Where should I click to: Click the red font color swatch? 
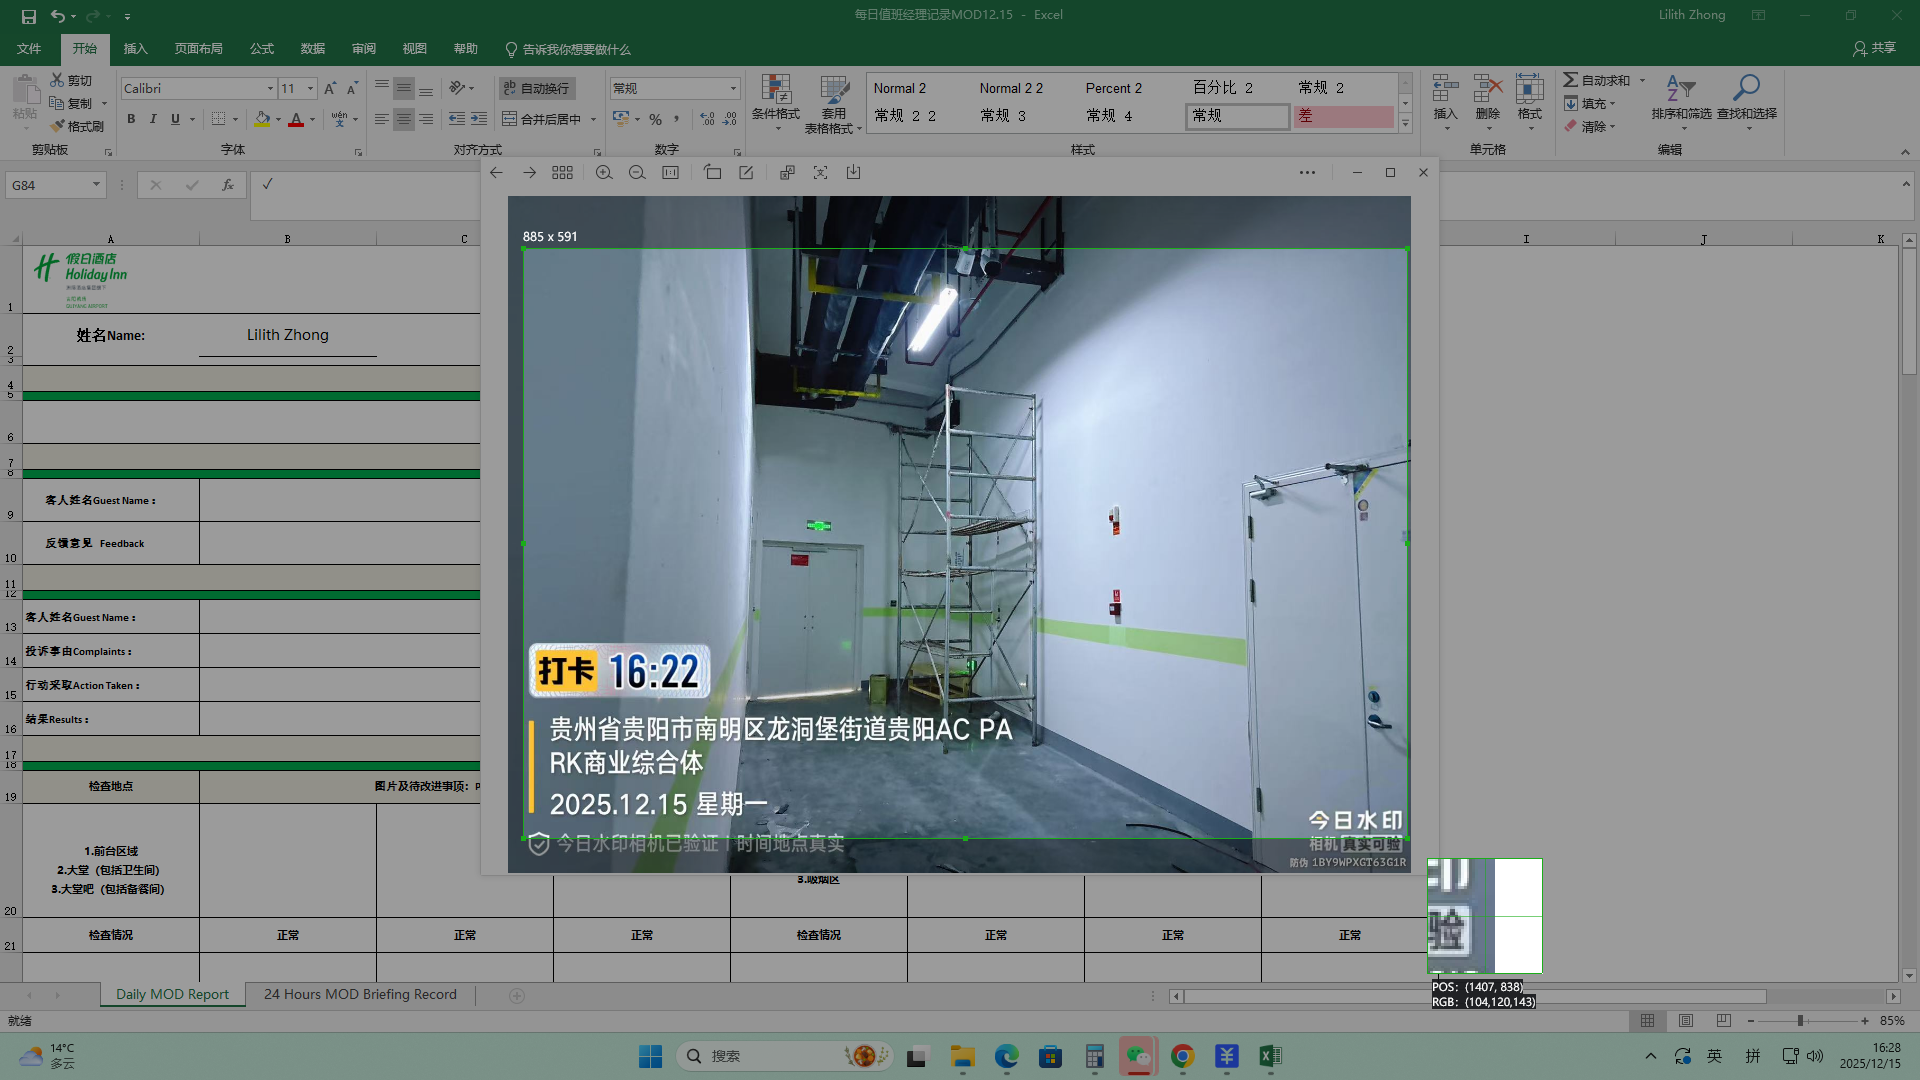tap(296, 120)
